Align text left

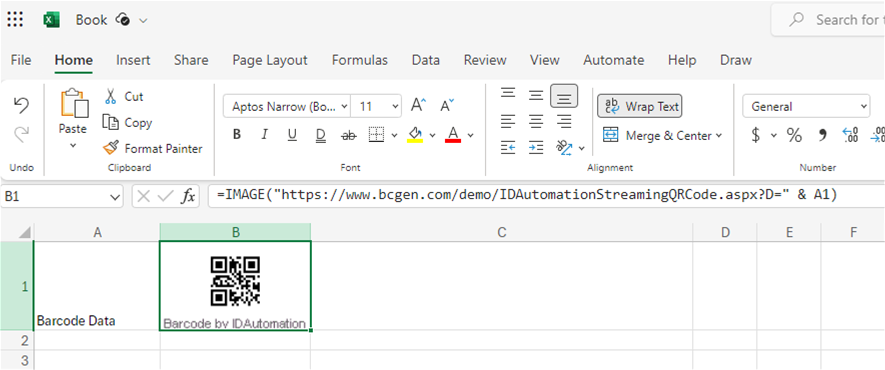[508, 121]
